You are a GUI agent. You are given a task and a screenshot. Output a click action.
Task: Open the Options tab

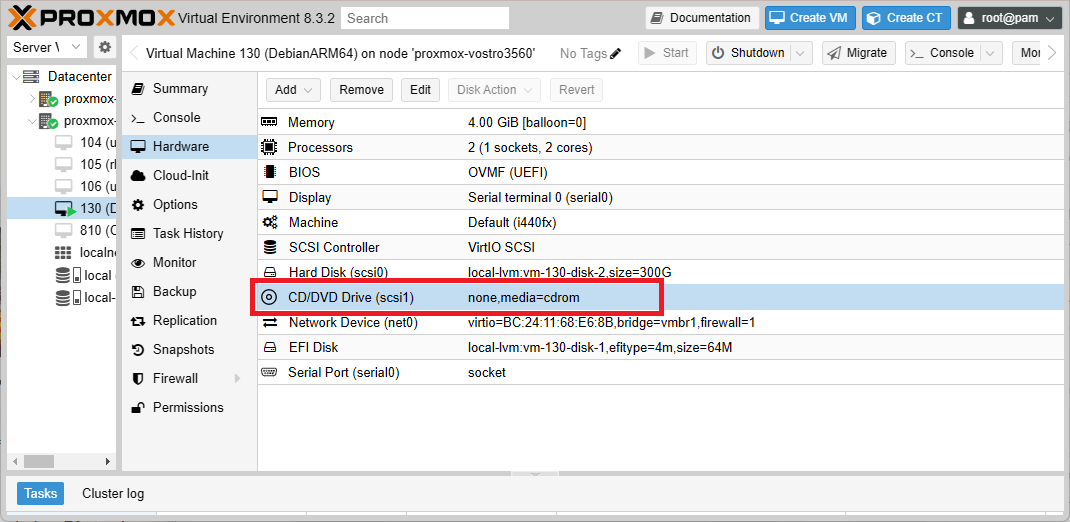click(189, 205)
